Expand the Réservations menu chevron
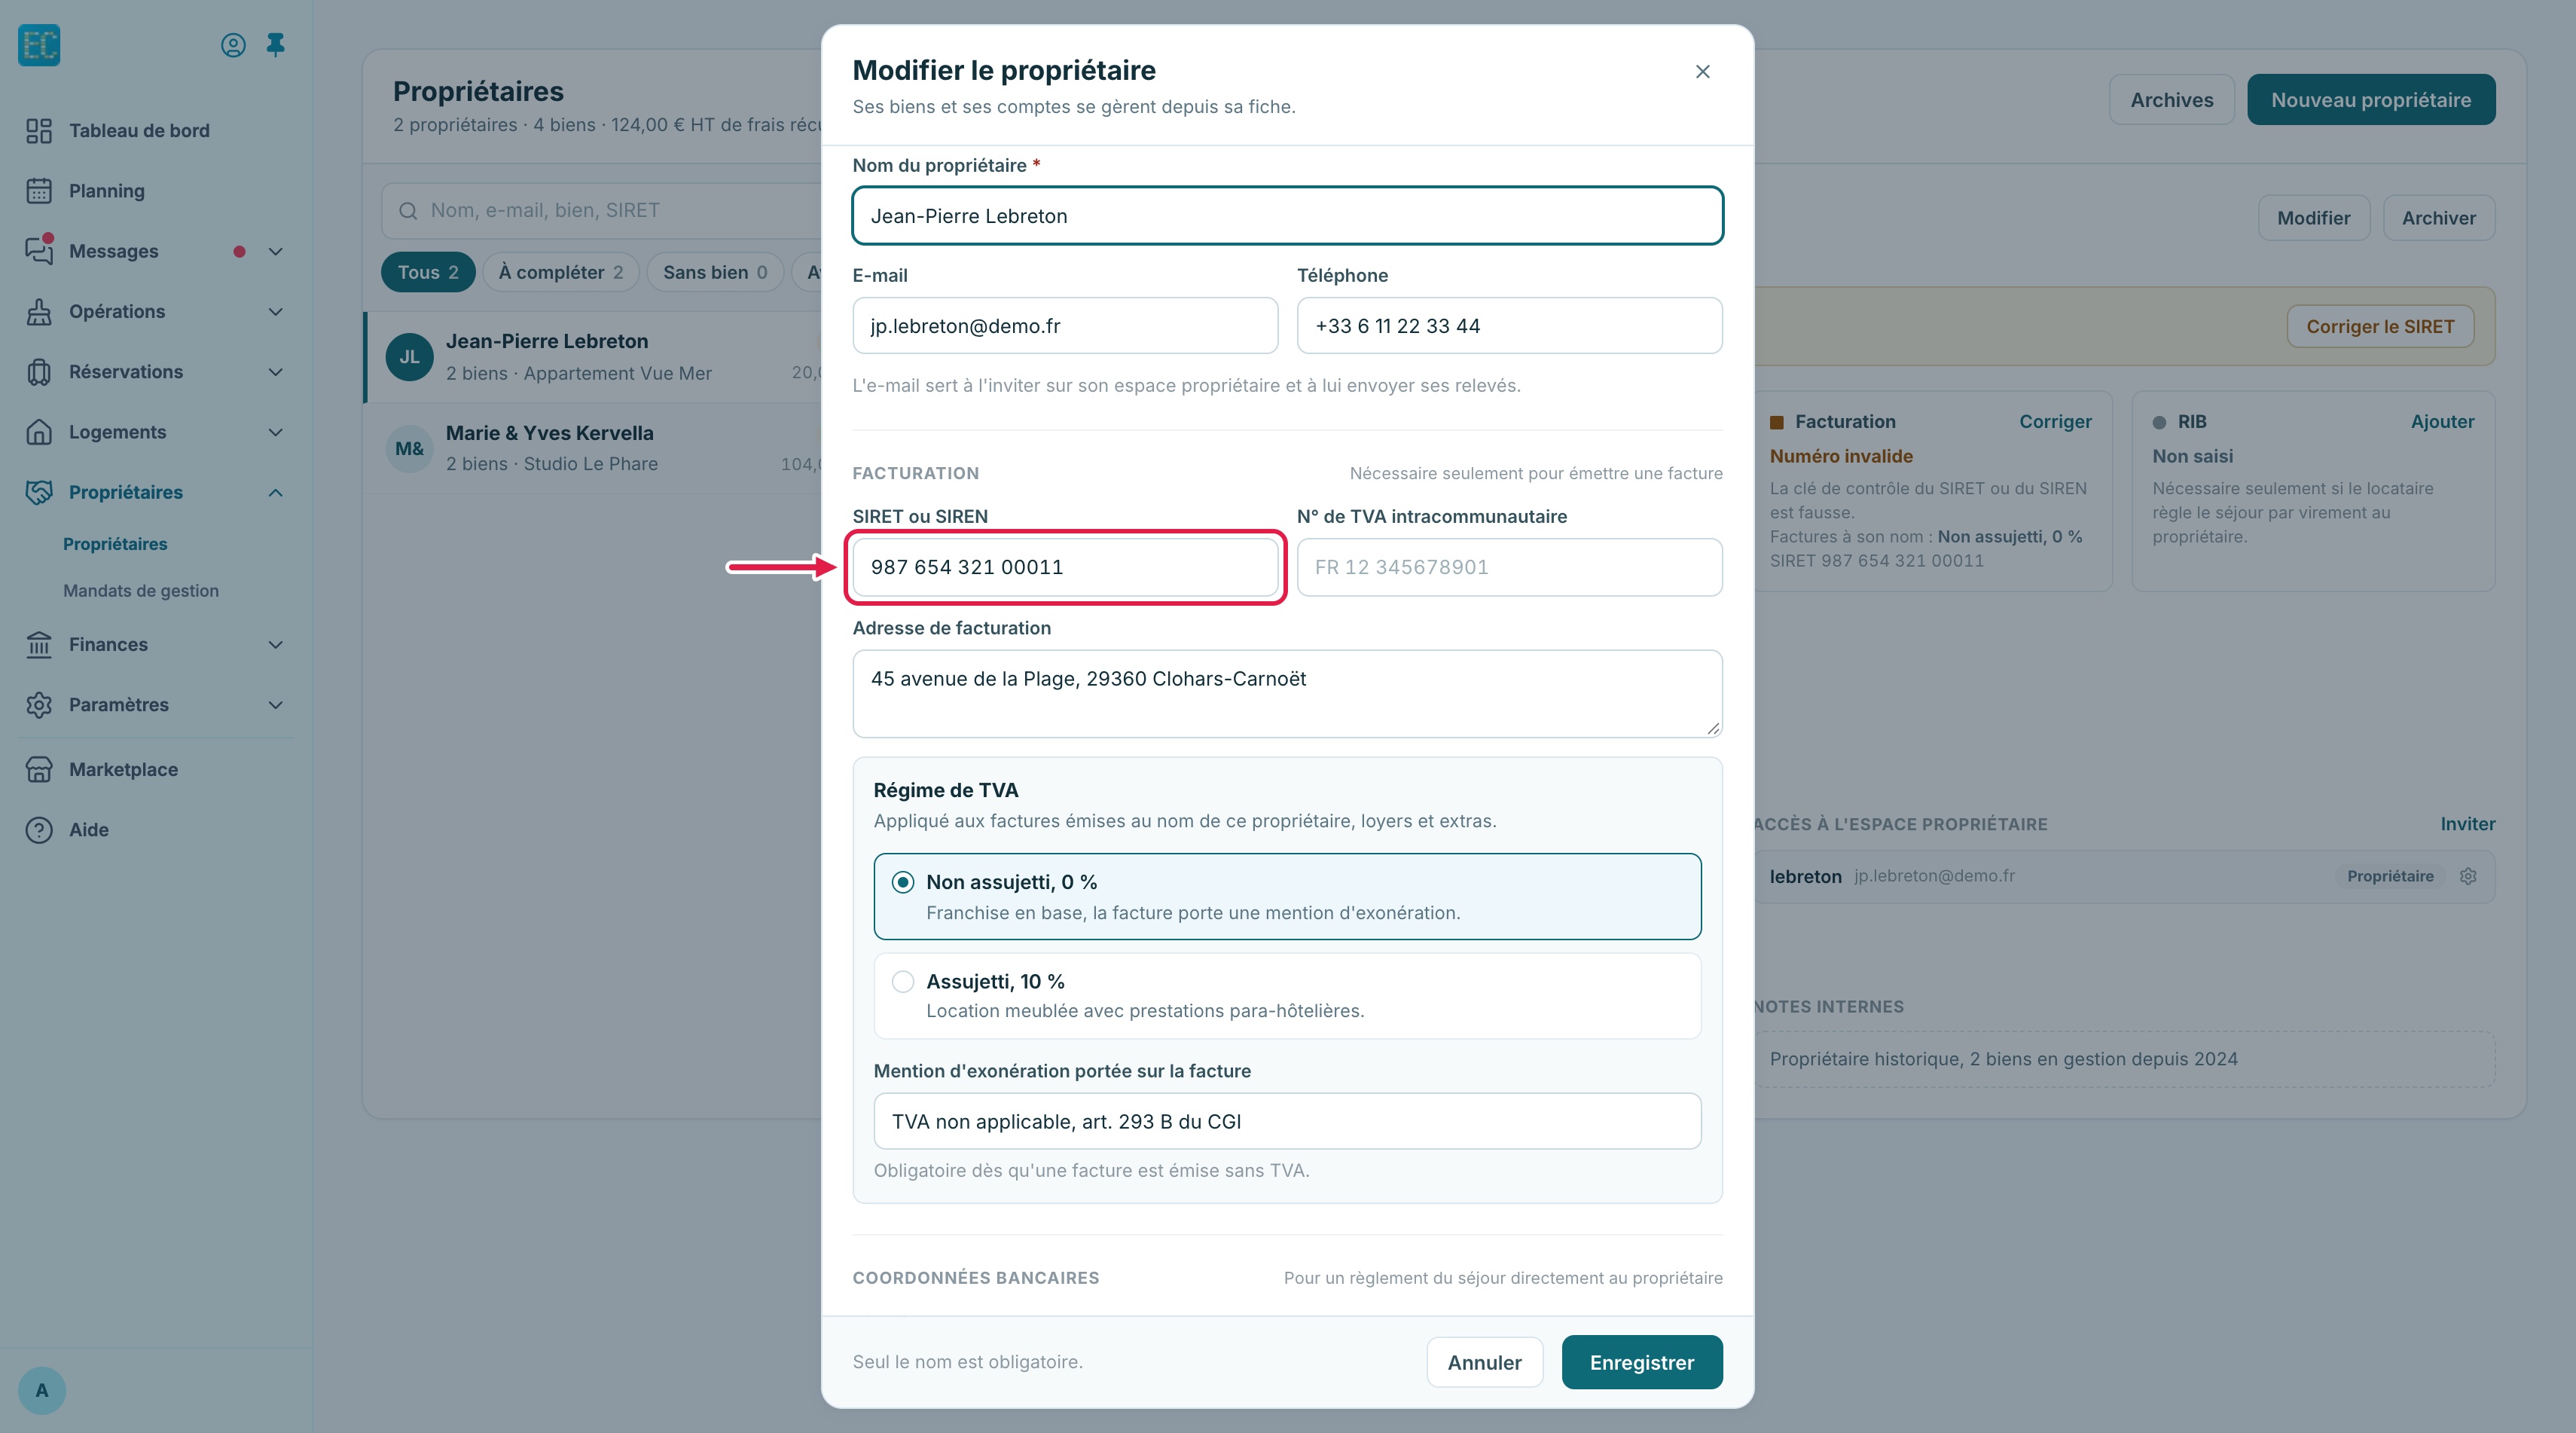This screenshot has width=2576, height=1433. [276, 372]
